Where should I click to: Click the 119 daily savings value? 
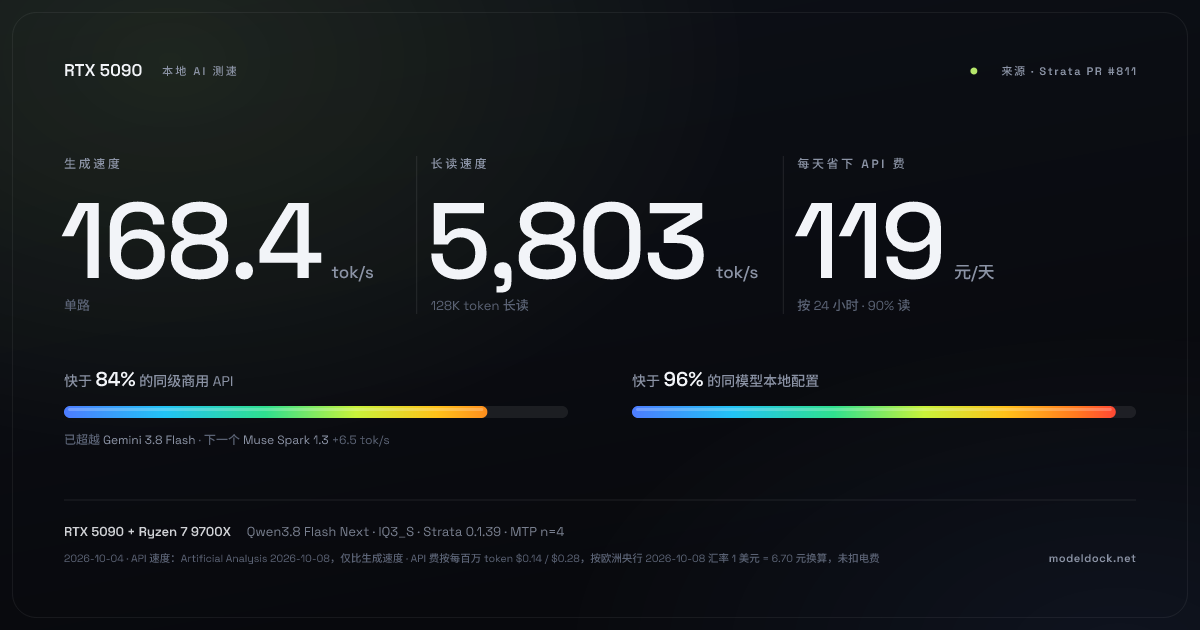click(x=869, y=242)
